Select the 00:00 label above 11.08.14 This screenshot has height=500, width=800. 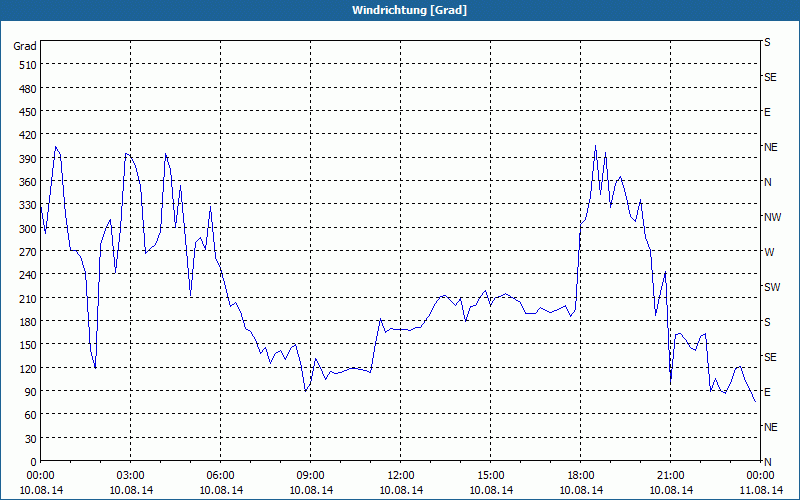point(761,476)
